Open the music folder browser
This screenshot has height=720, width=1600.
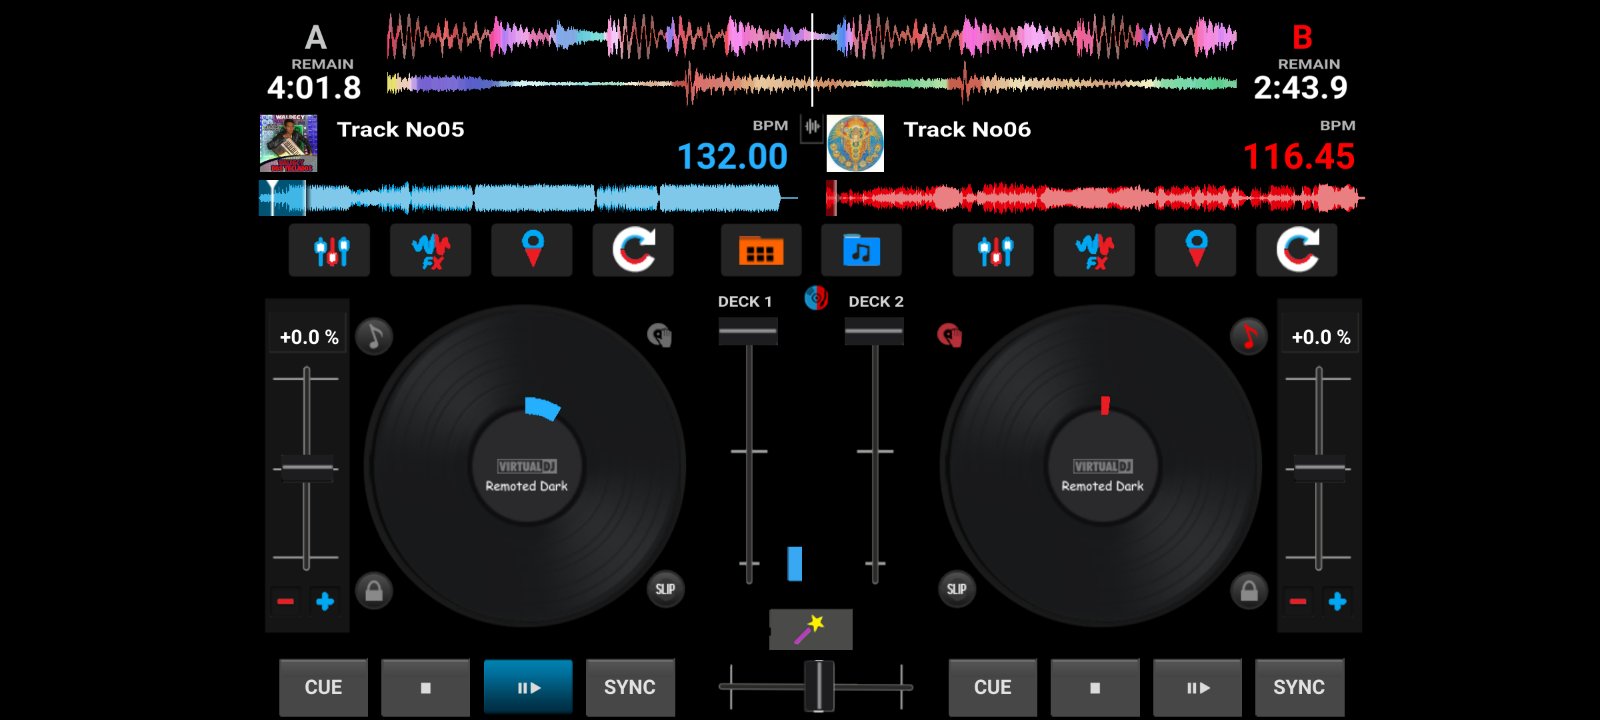click(861, 250)
